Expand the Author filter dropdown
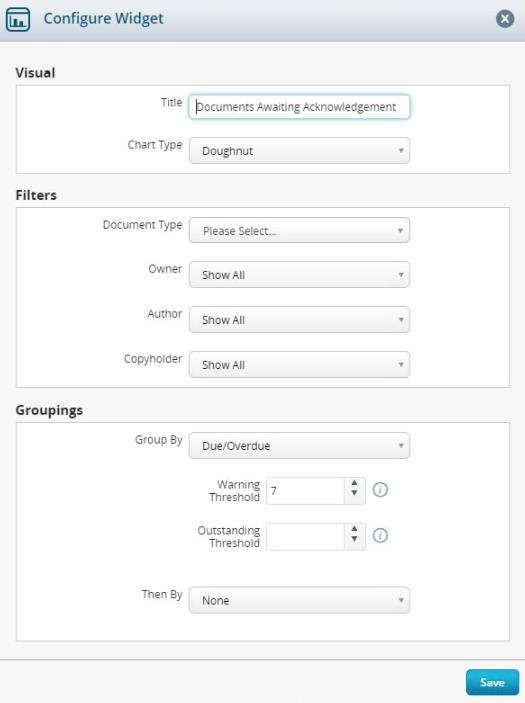Screen dimensions: 525x703 coord(299,320)
